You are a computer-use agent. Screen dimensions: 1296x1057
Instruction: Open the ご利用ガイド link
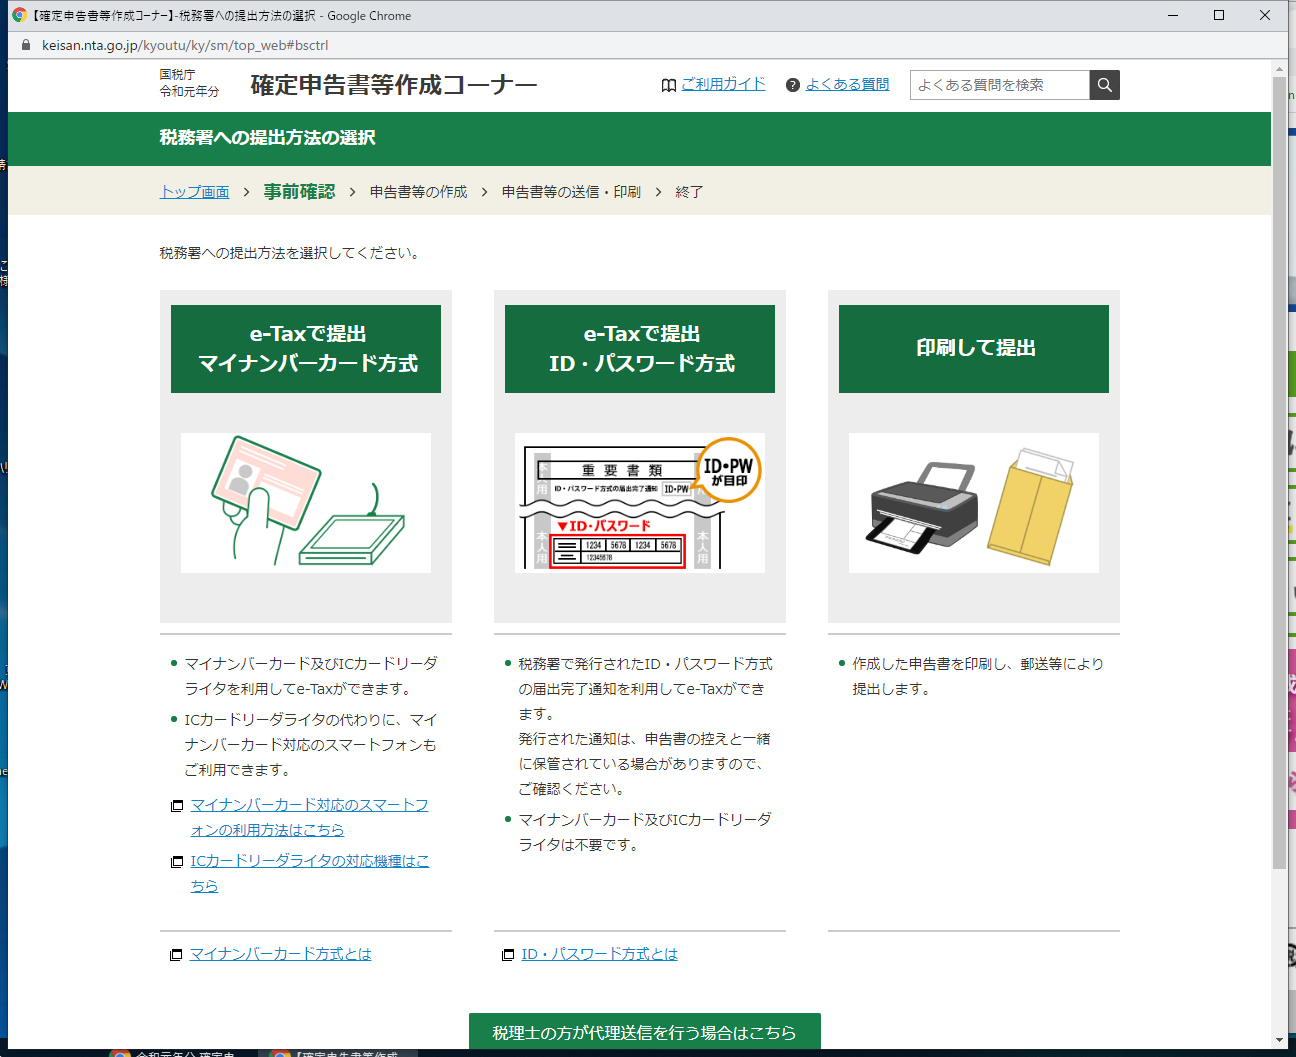pyautogui.click(x=723, y=85)
